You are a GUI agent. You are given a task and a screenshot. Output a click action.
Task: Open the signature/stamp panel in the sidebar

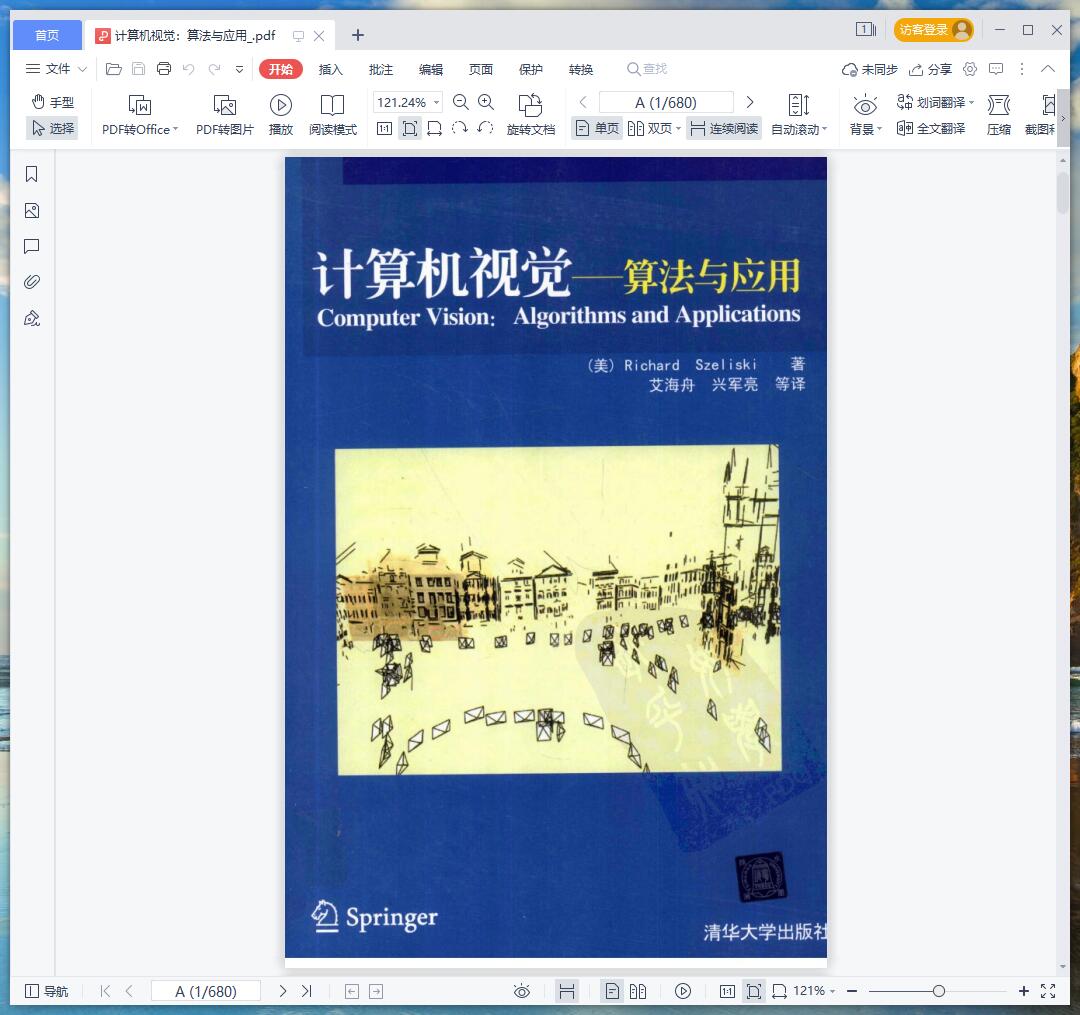click(x=32, y=318)
